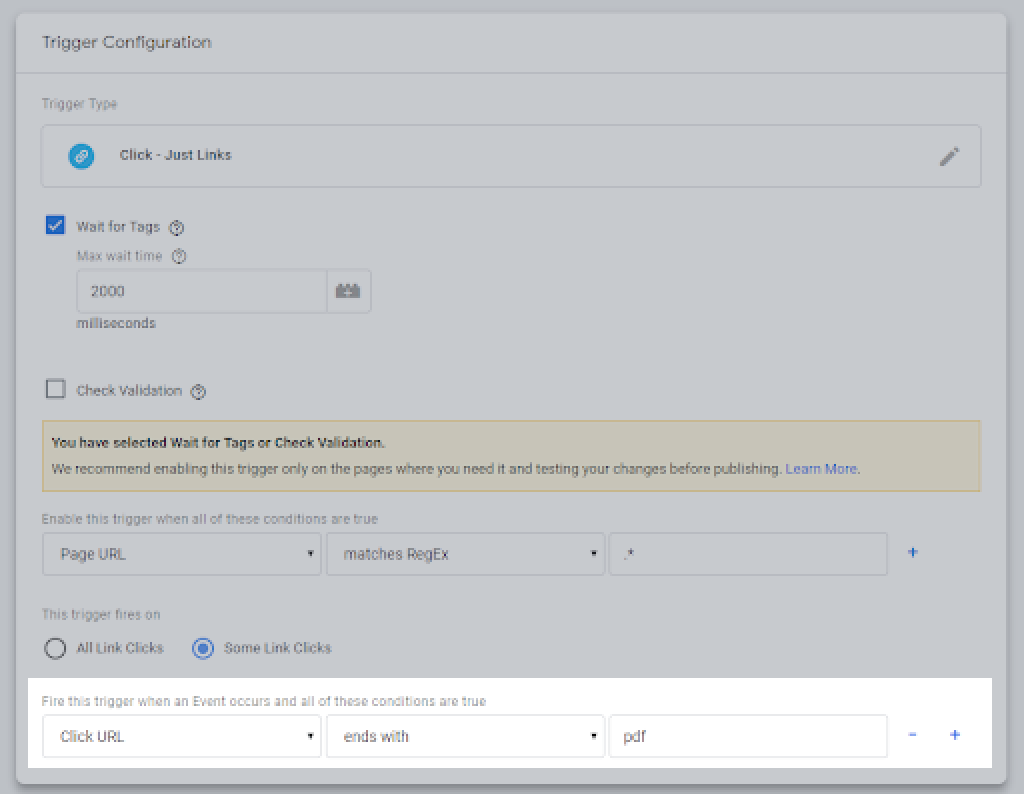Add another Page URL enable condition
Image resolution: width=1024 pixels, height=794 pixels.
[x=913, y=552]
